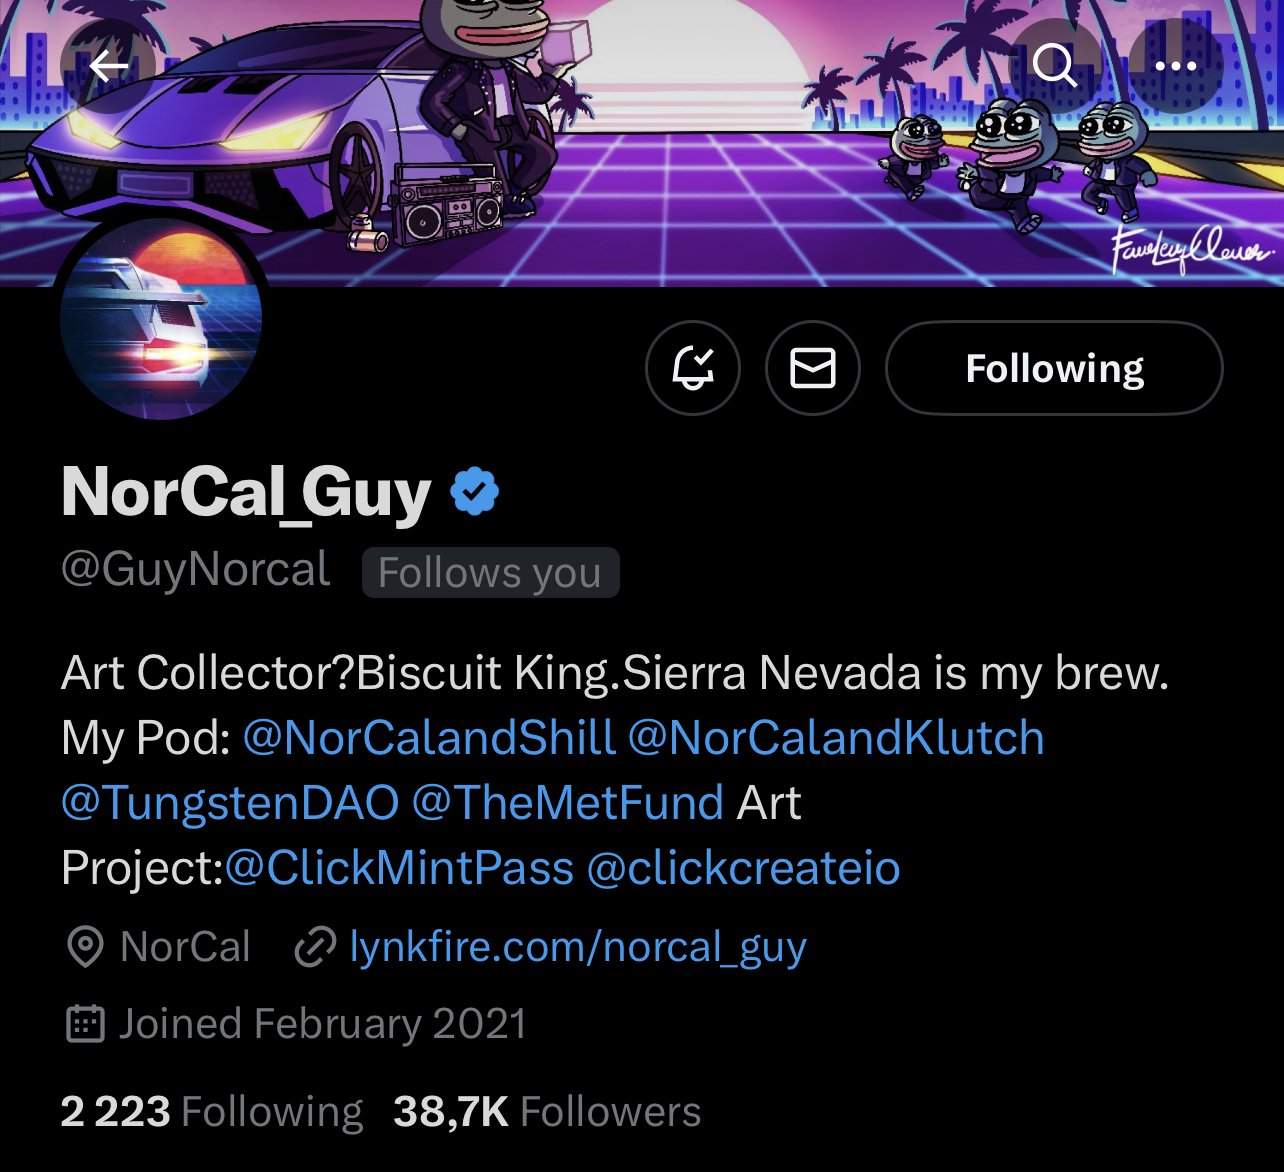Open the @clickcreateio mention
Screen dimensions: 1284x1172
click(x=743, y=868)
